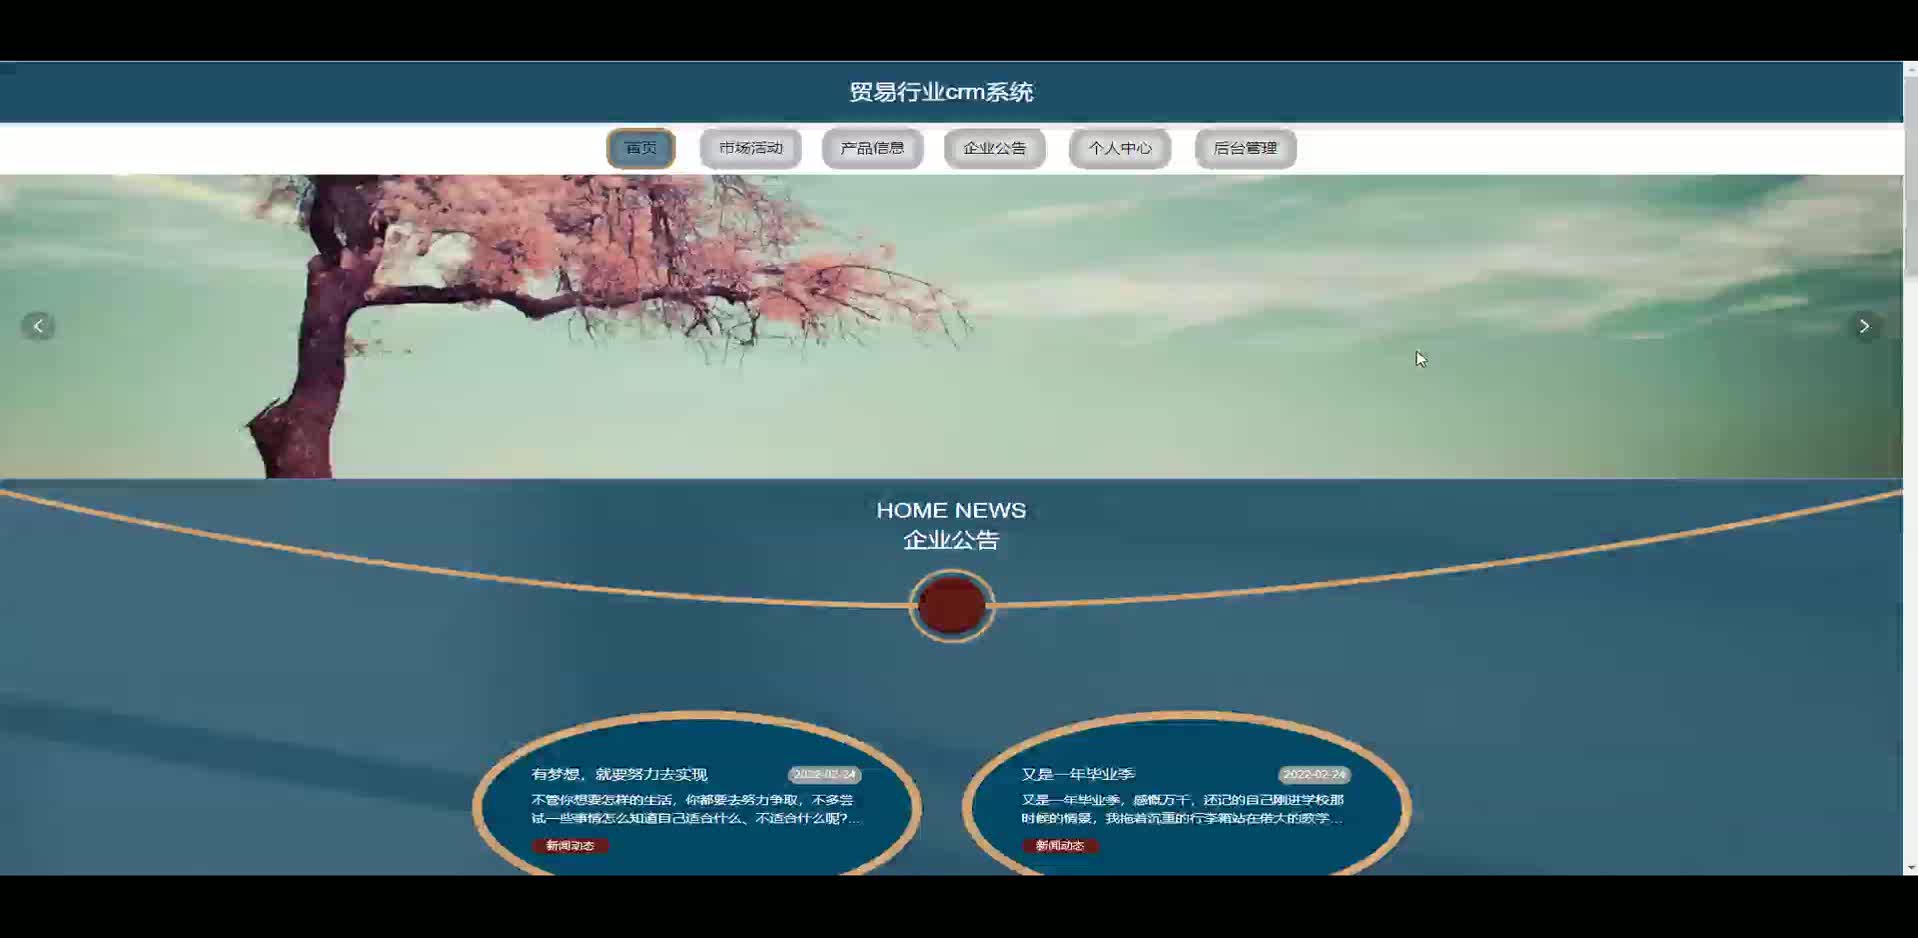Click the 新闻动态 tag on 又是一年毕业季 card

click(x=1060, y=846)
